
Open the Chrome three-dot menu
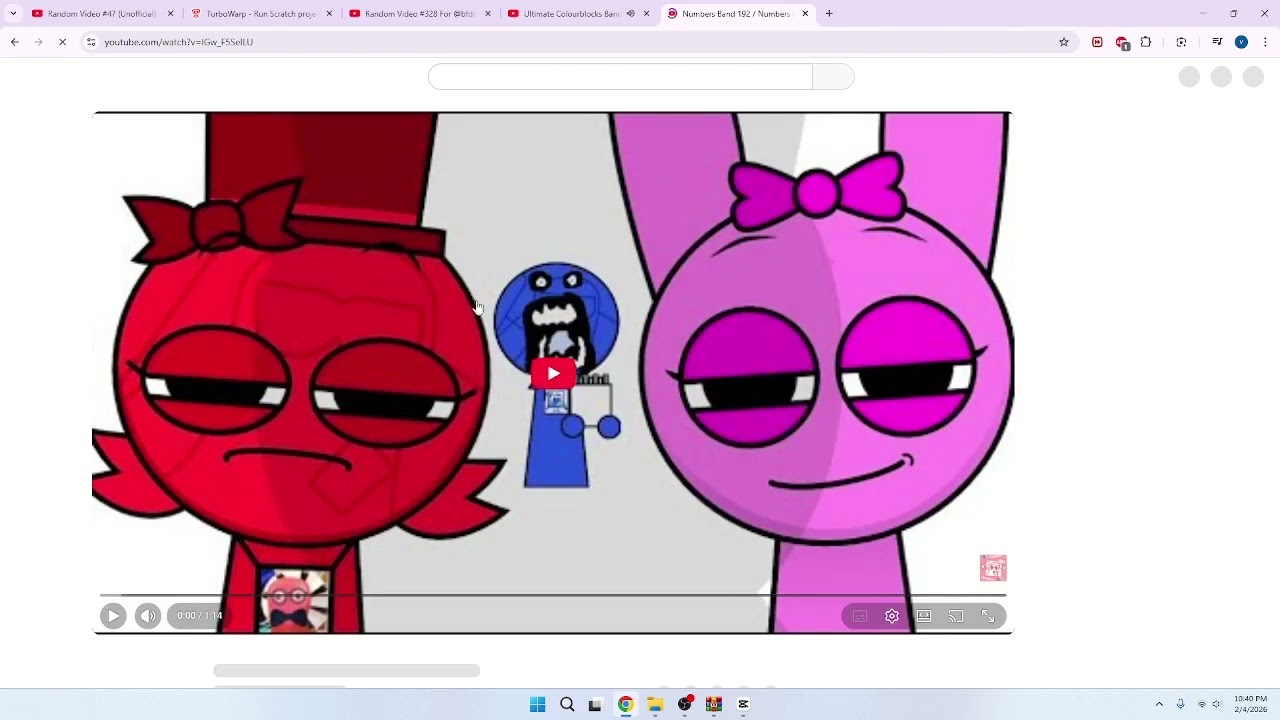pos(1265,42)
